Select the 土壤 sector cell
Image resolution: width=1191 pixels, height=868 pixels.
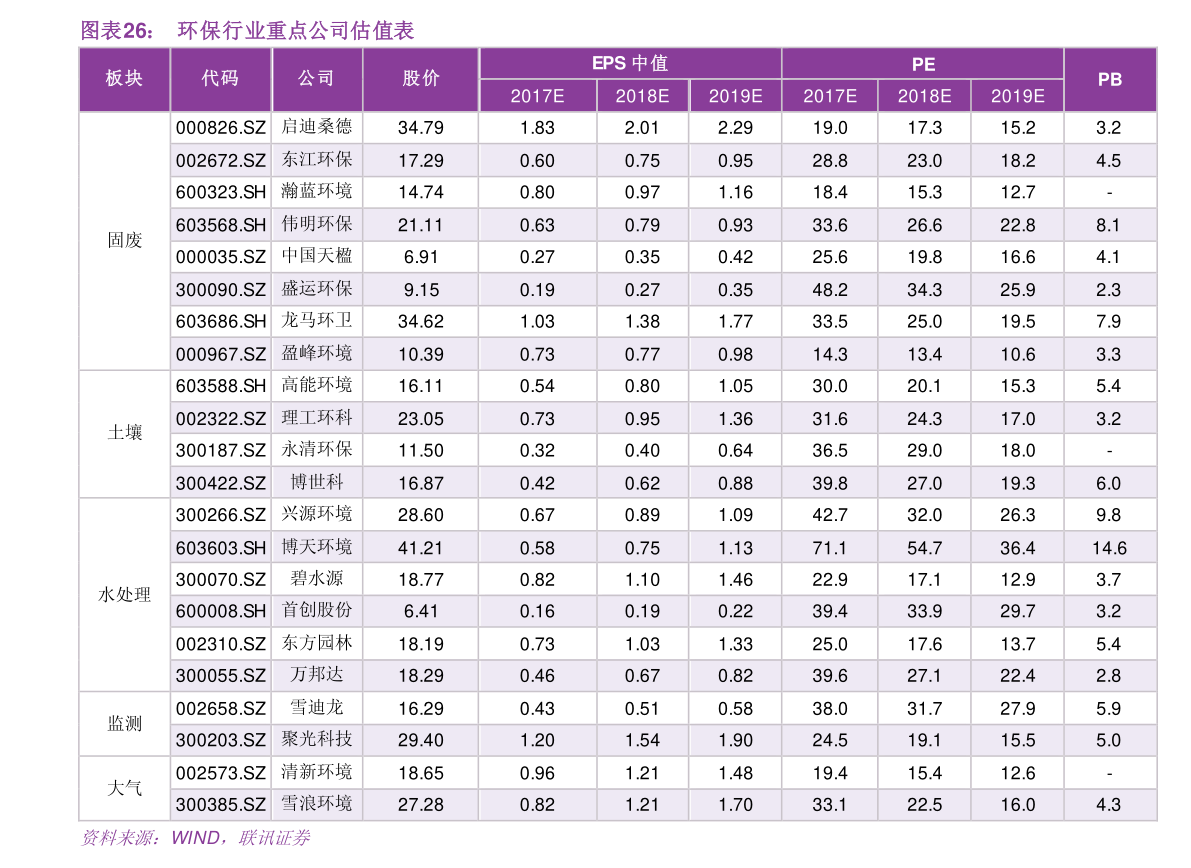tap(125, 434)
